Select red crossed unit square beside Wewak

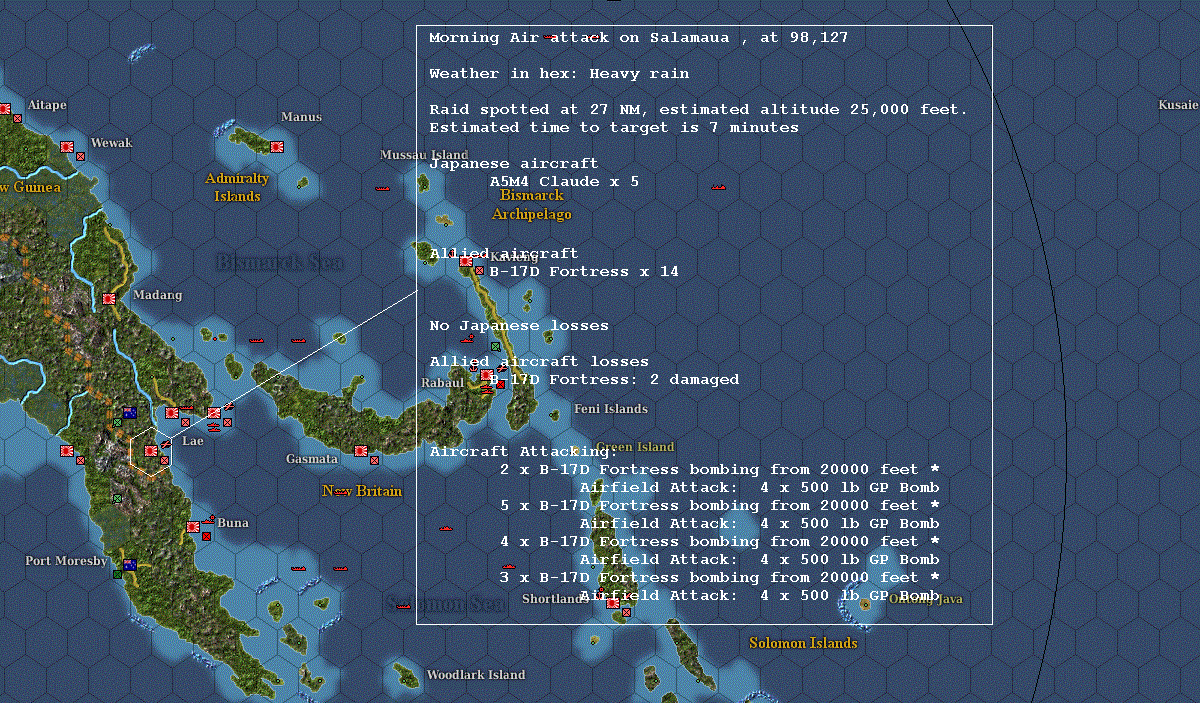click(80, 157)
